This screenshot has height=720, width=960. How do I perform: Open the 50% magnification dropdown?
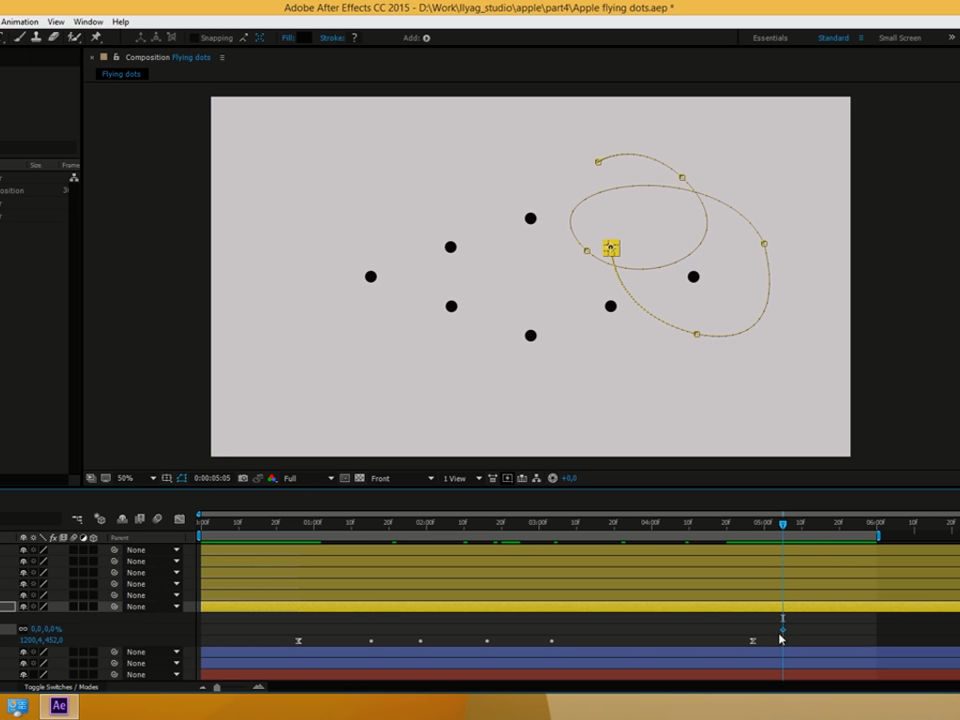[153, 478]
